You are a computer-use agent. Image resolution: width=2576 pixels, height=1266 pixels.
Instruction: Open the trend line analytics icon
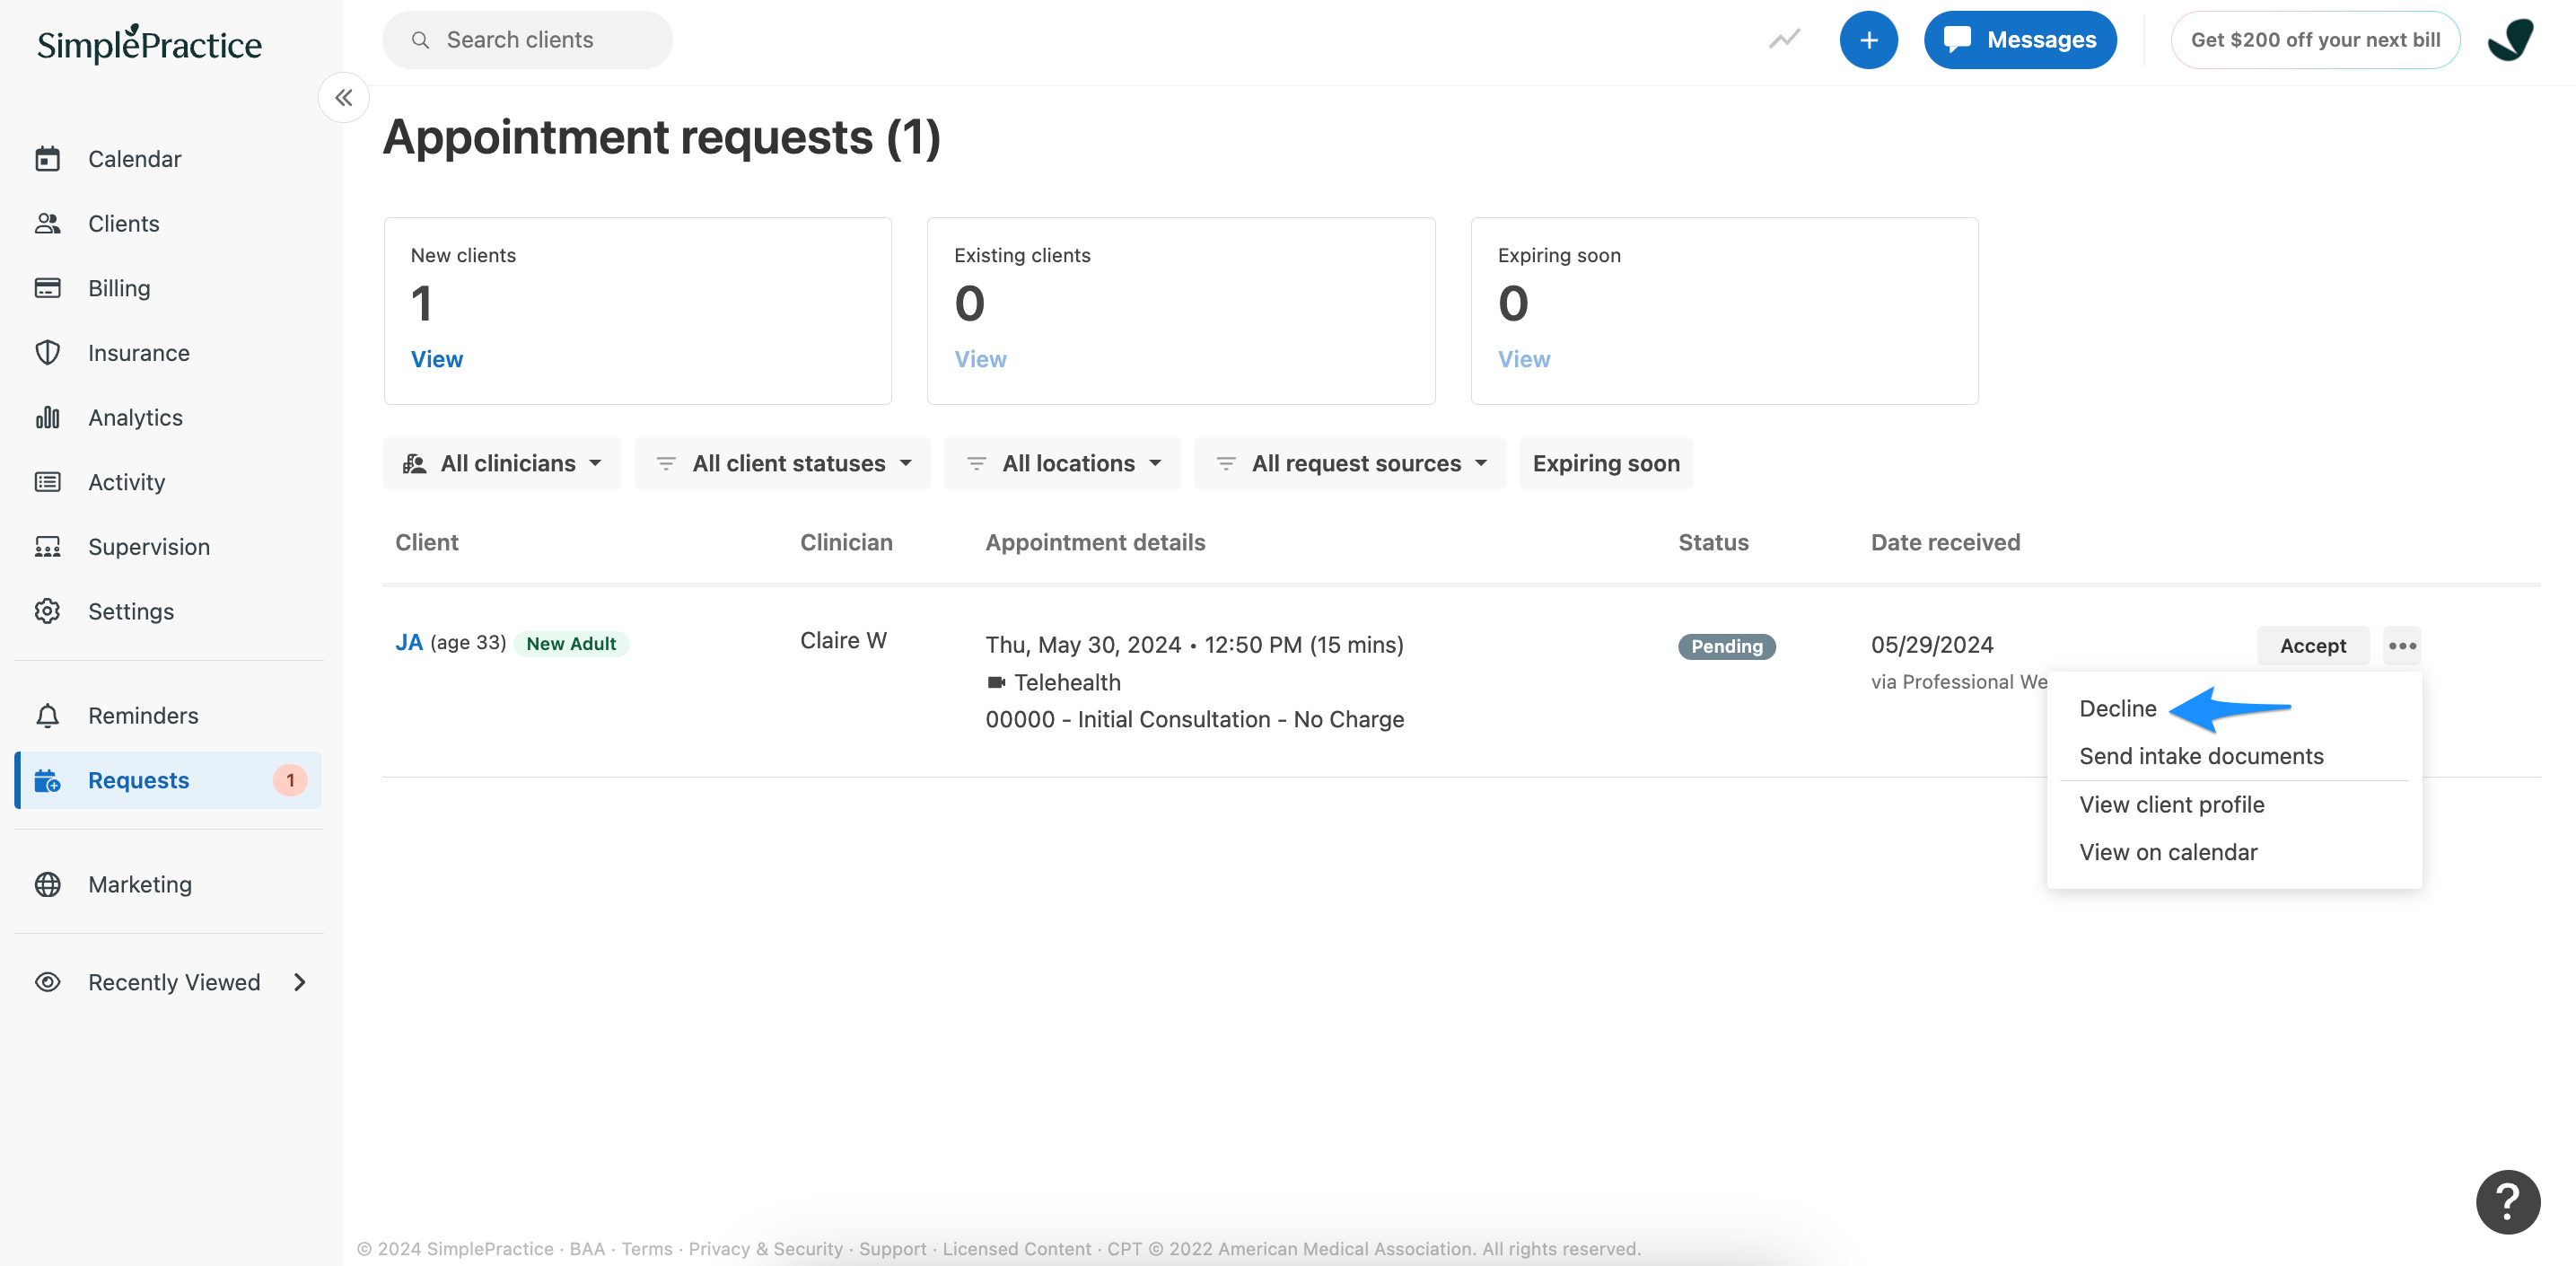(x=1784, y=40)
